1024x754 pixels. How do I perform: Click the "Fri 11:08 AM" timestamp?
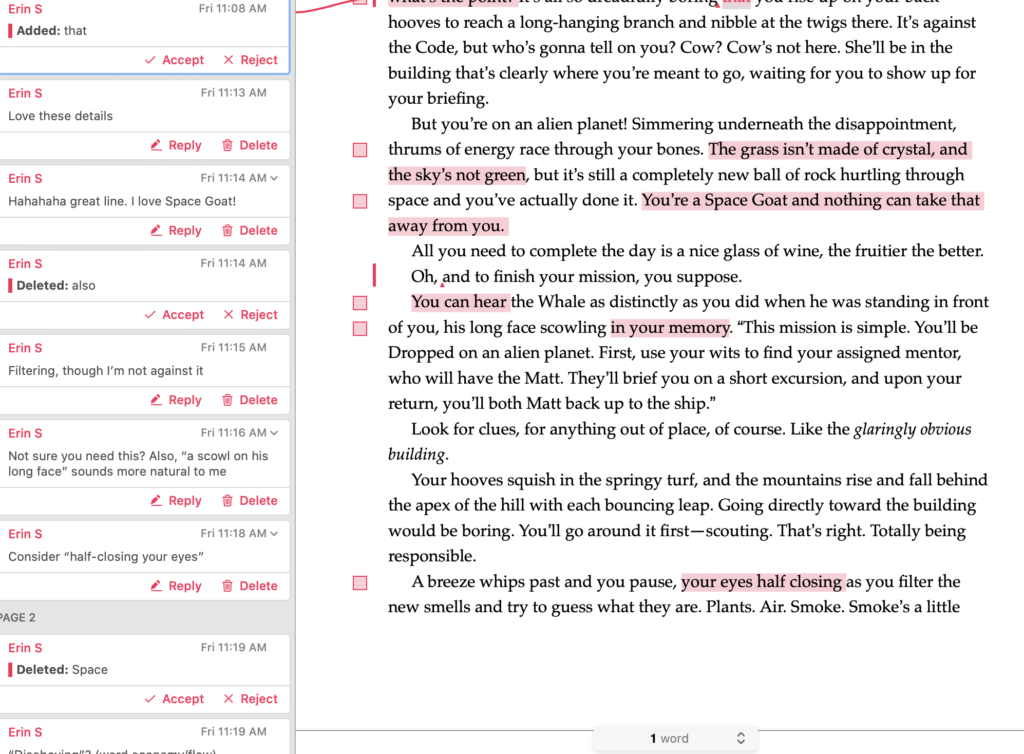[232, 8]
